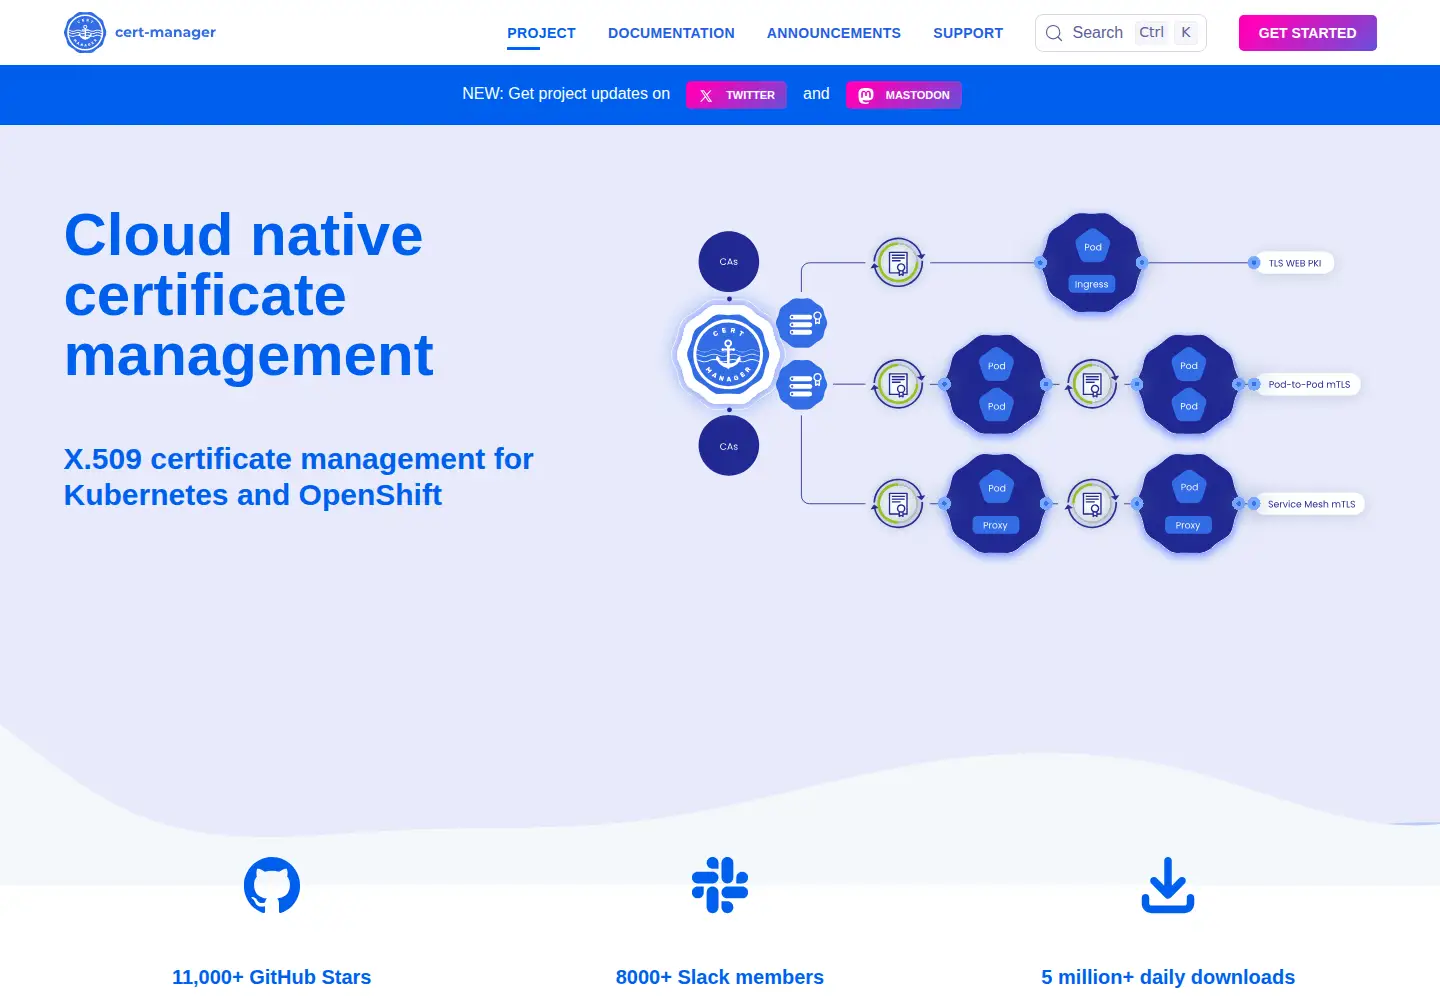The width and height of the screenshot is (1440, 1000).
Task: Open the PROJECT menu item
Action: coord(541,33)
